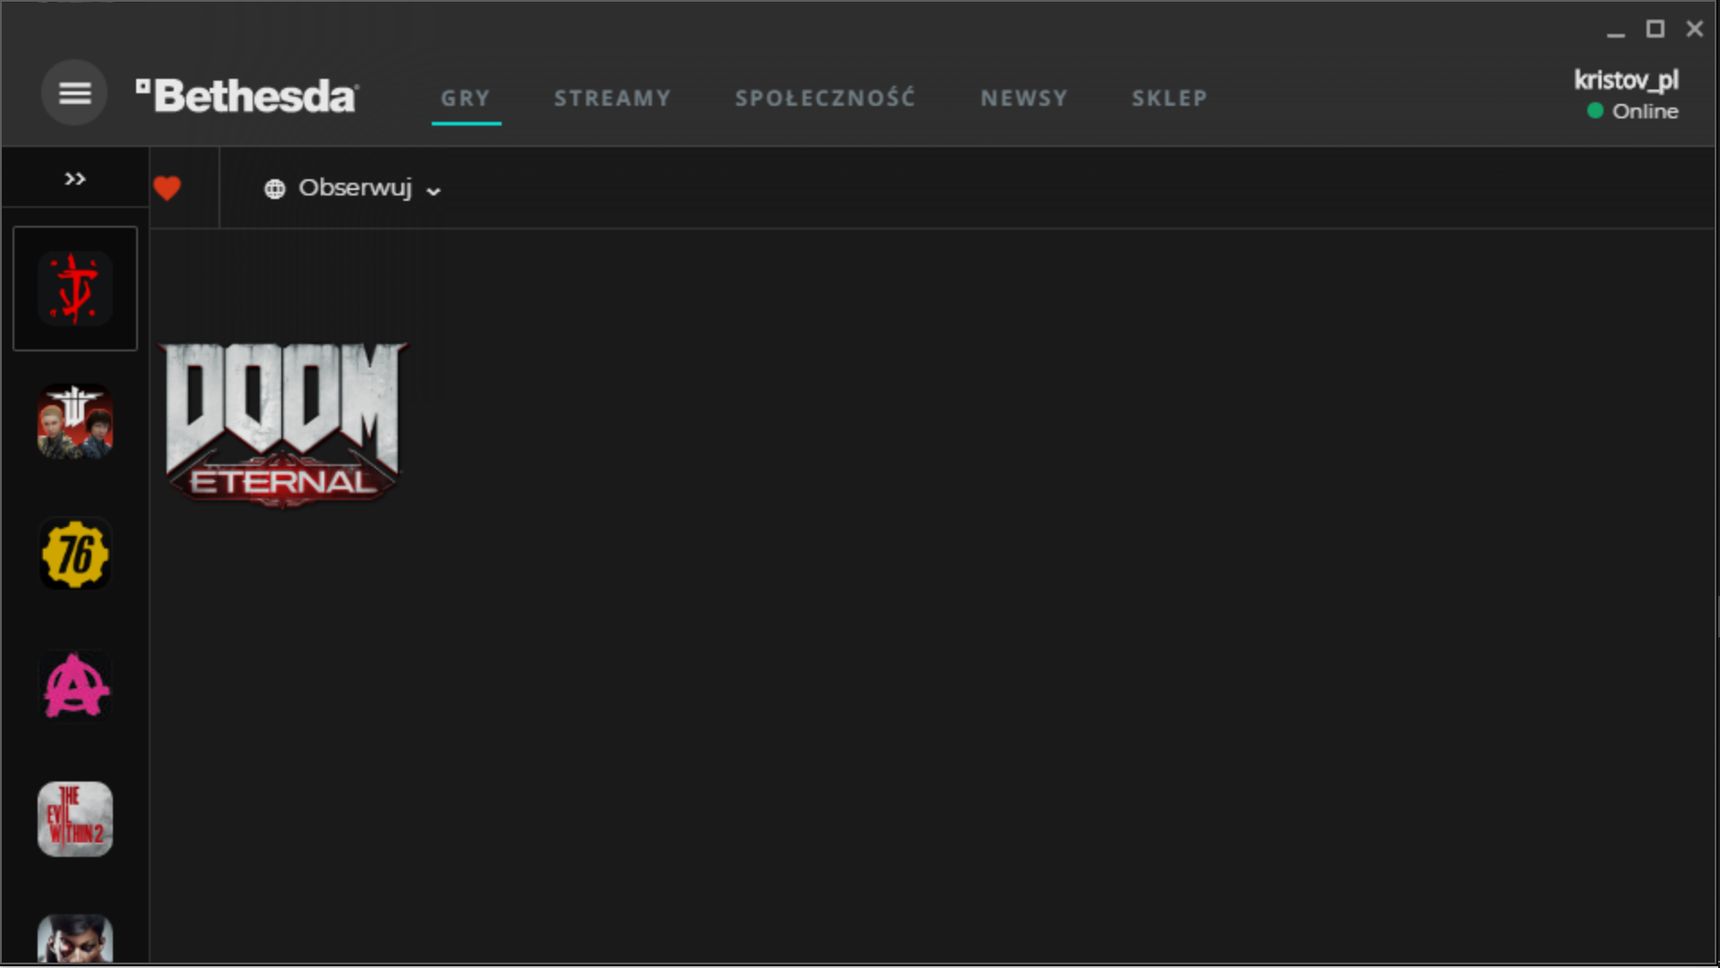Click the Bethesda logo
The width and height of the screenshot is (1720, 968).
click(247, 96)
